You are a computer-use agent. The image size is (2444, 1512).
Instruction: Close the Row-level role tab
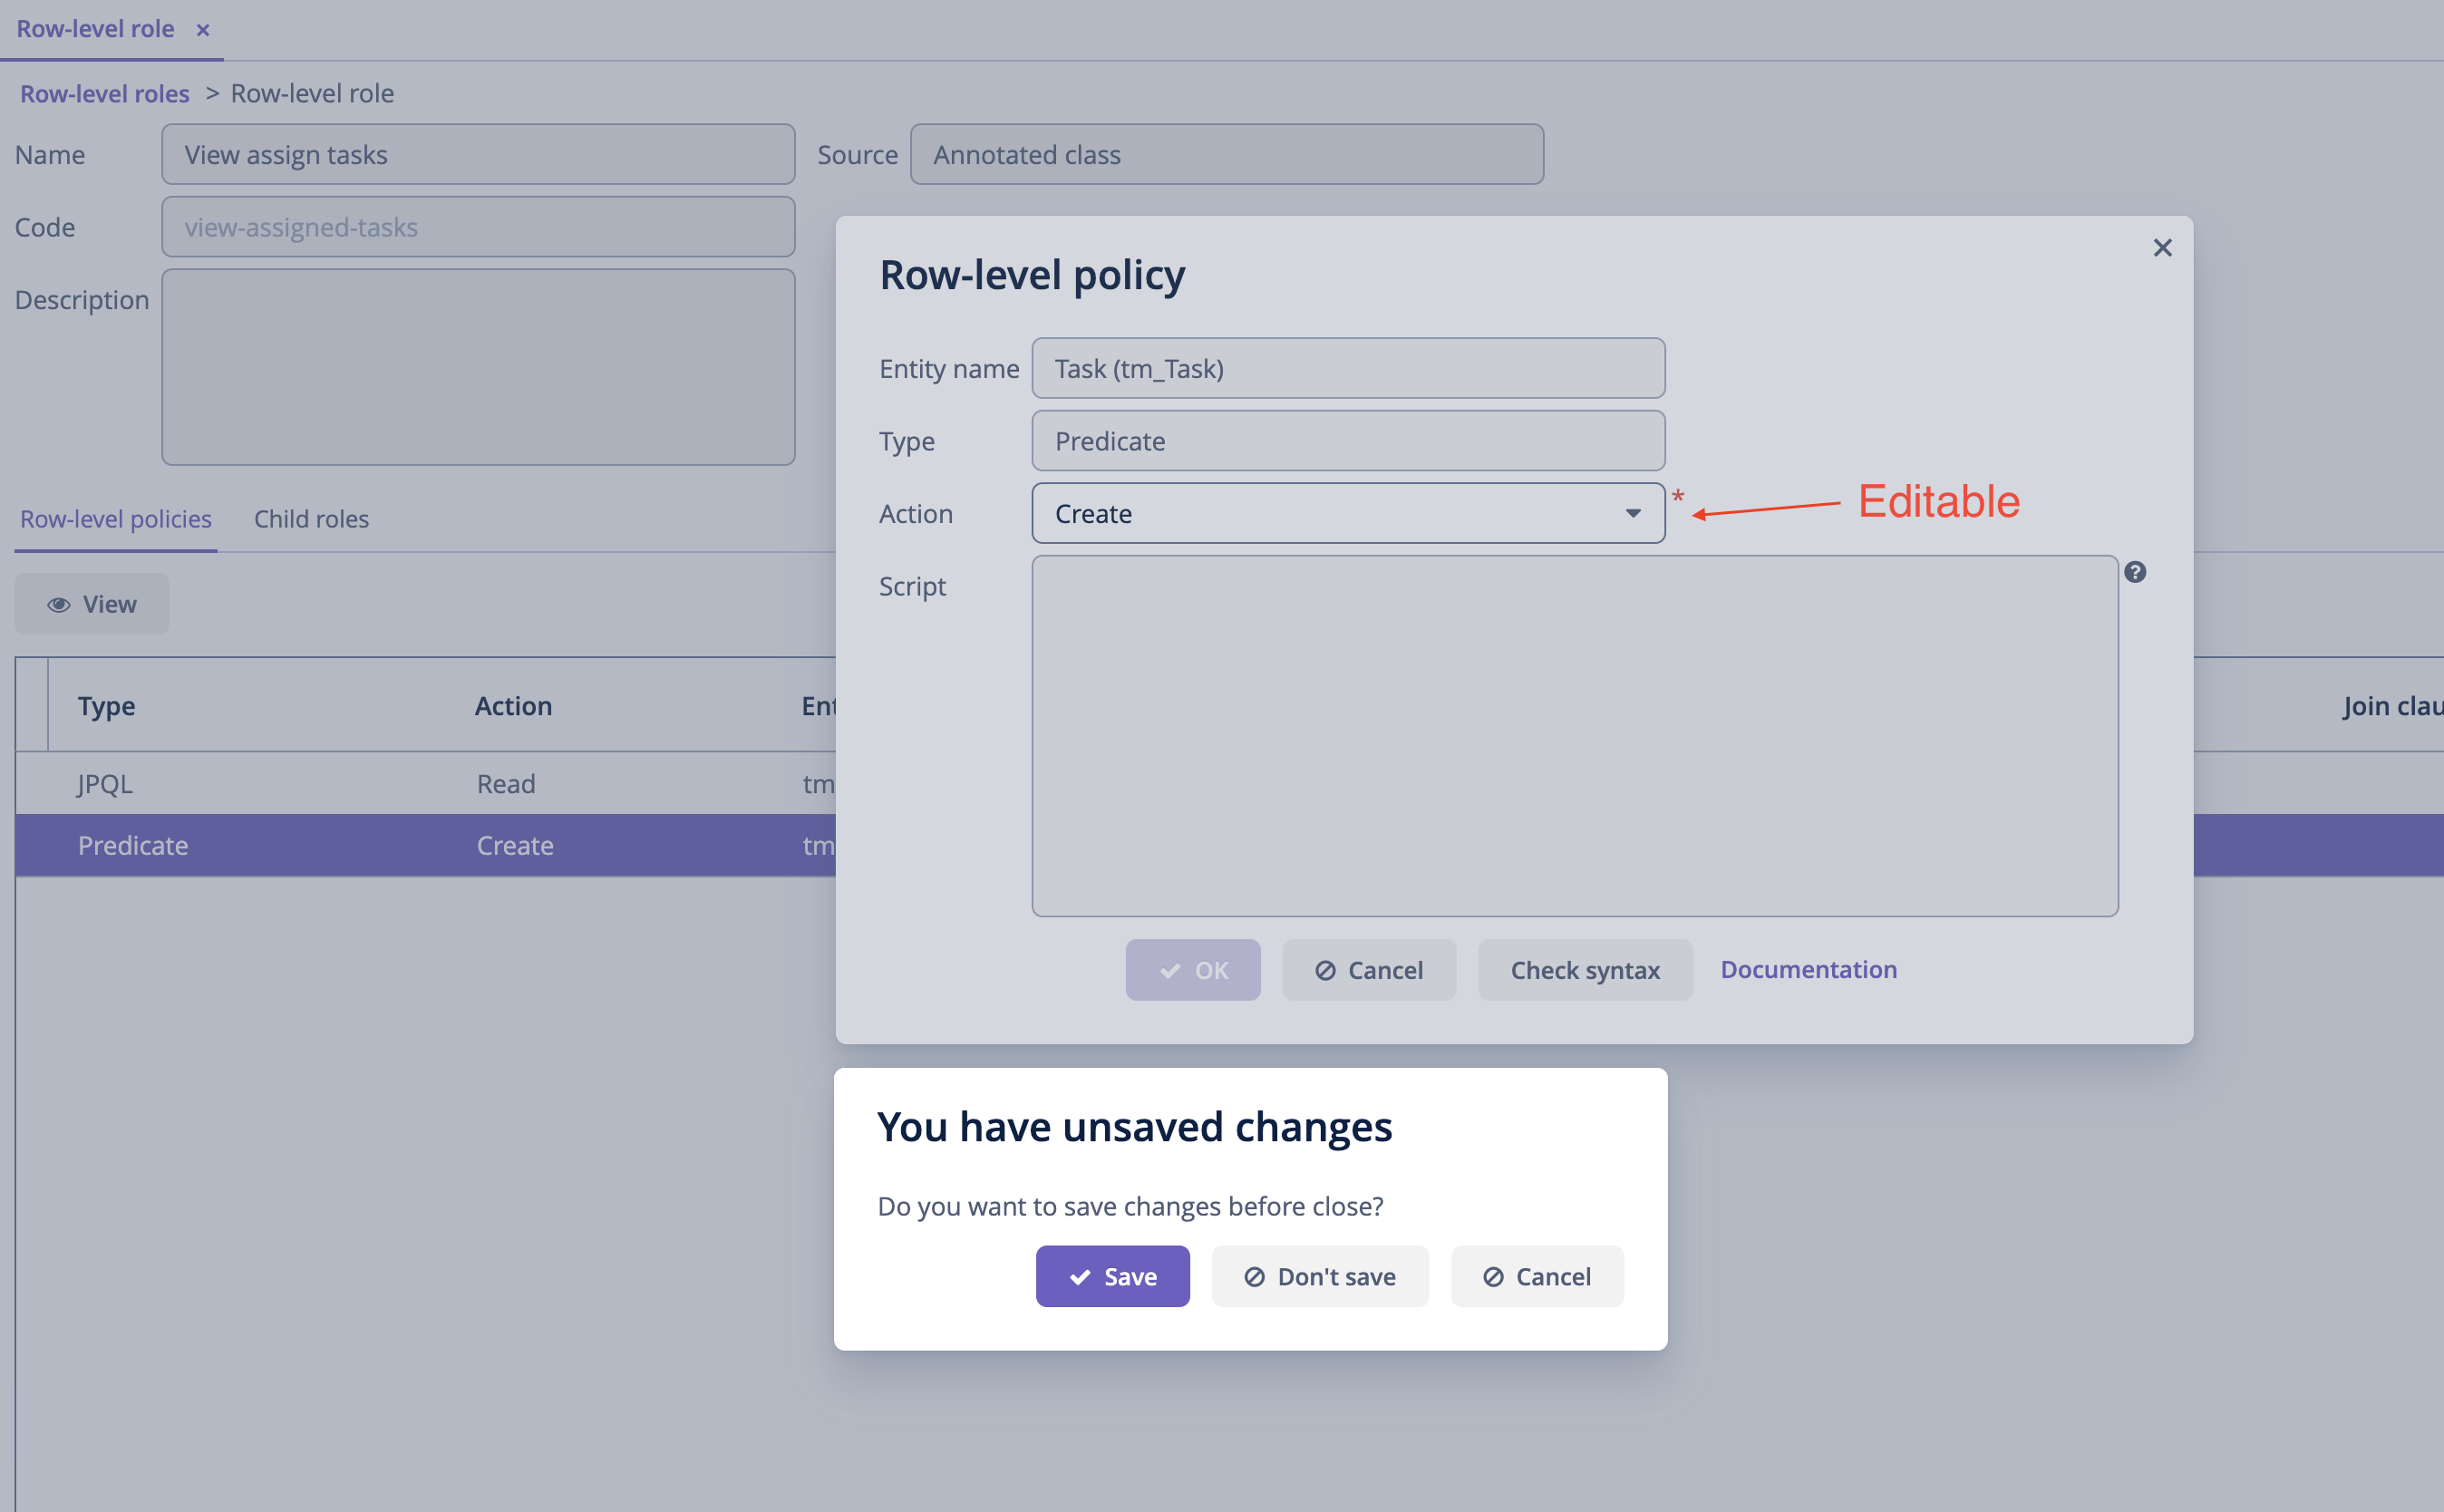click(x=203, y=30)
